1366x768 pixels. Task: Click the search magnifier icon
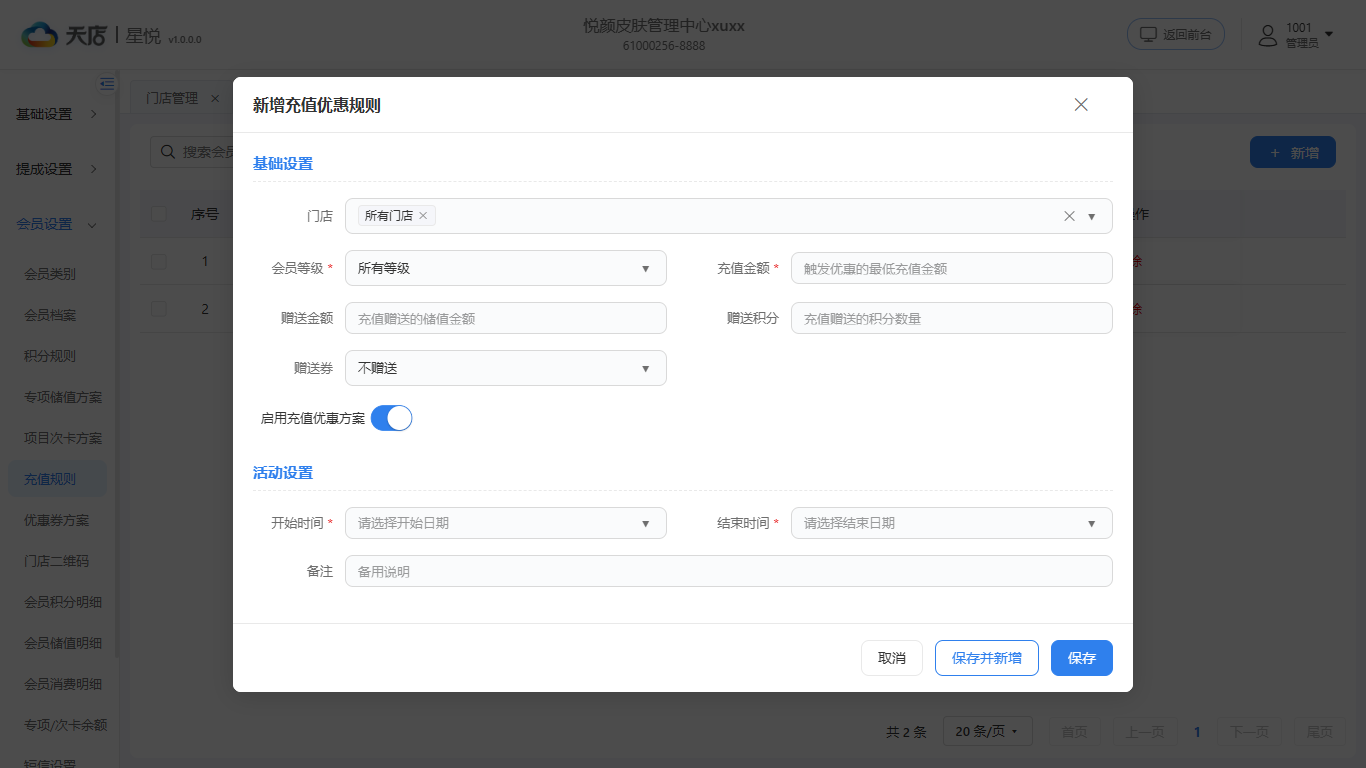coord(169,152)
